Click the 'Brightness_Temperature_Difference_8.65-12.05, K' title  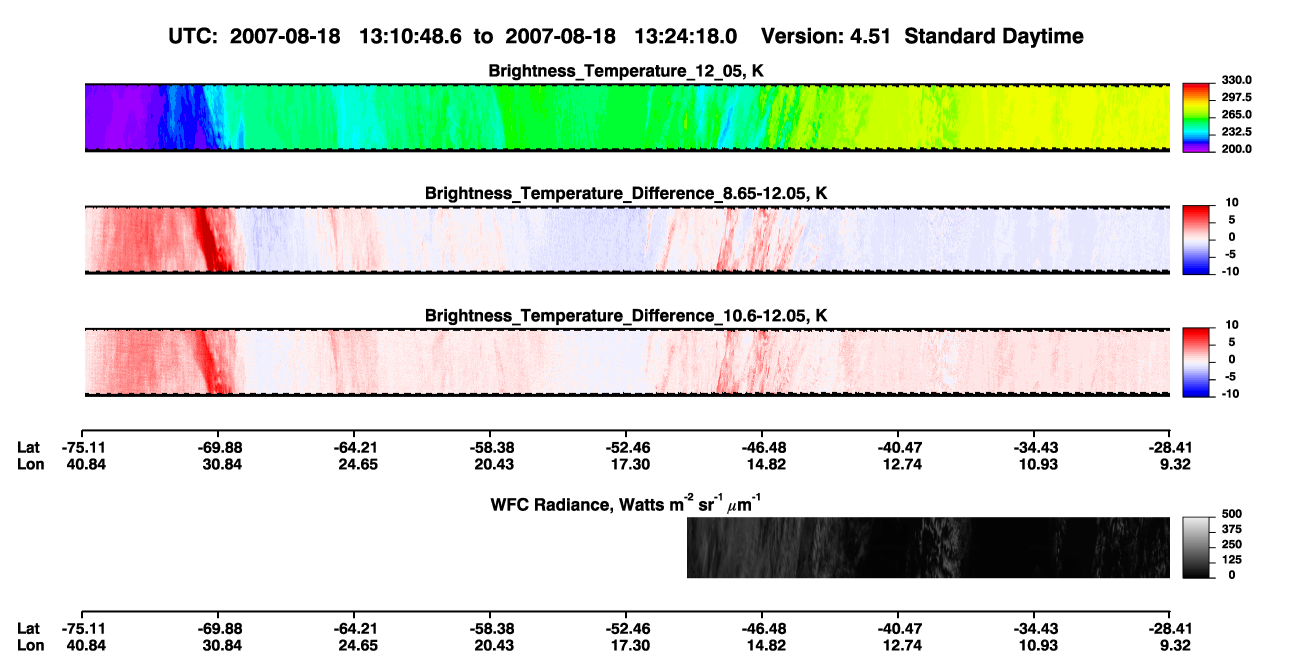click(626, 193)
